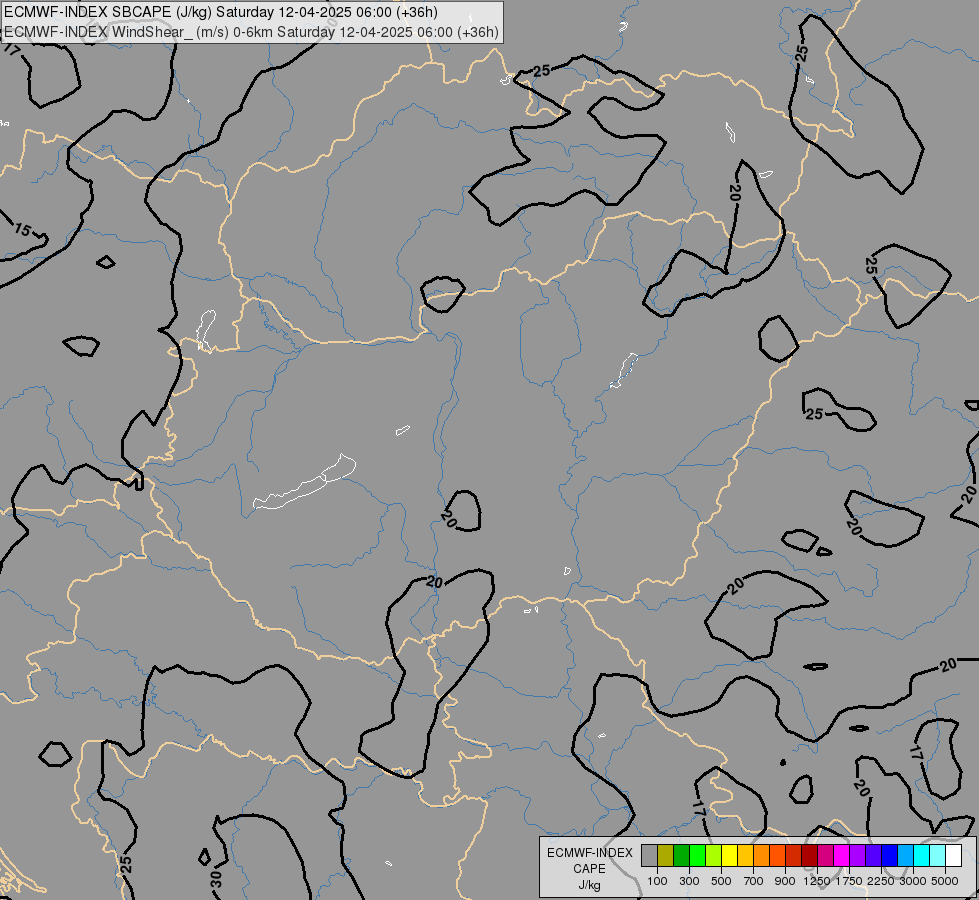Click the 3000 value on the legend scale
The image size is (979, 900).
coord(913,881)
